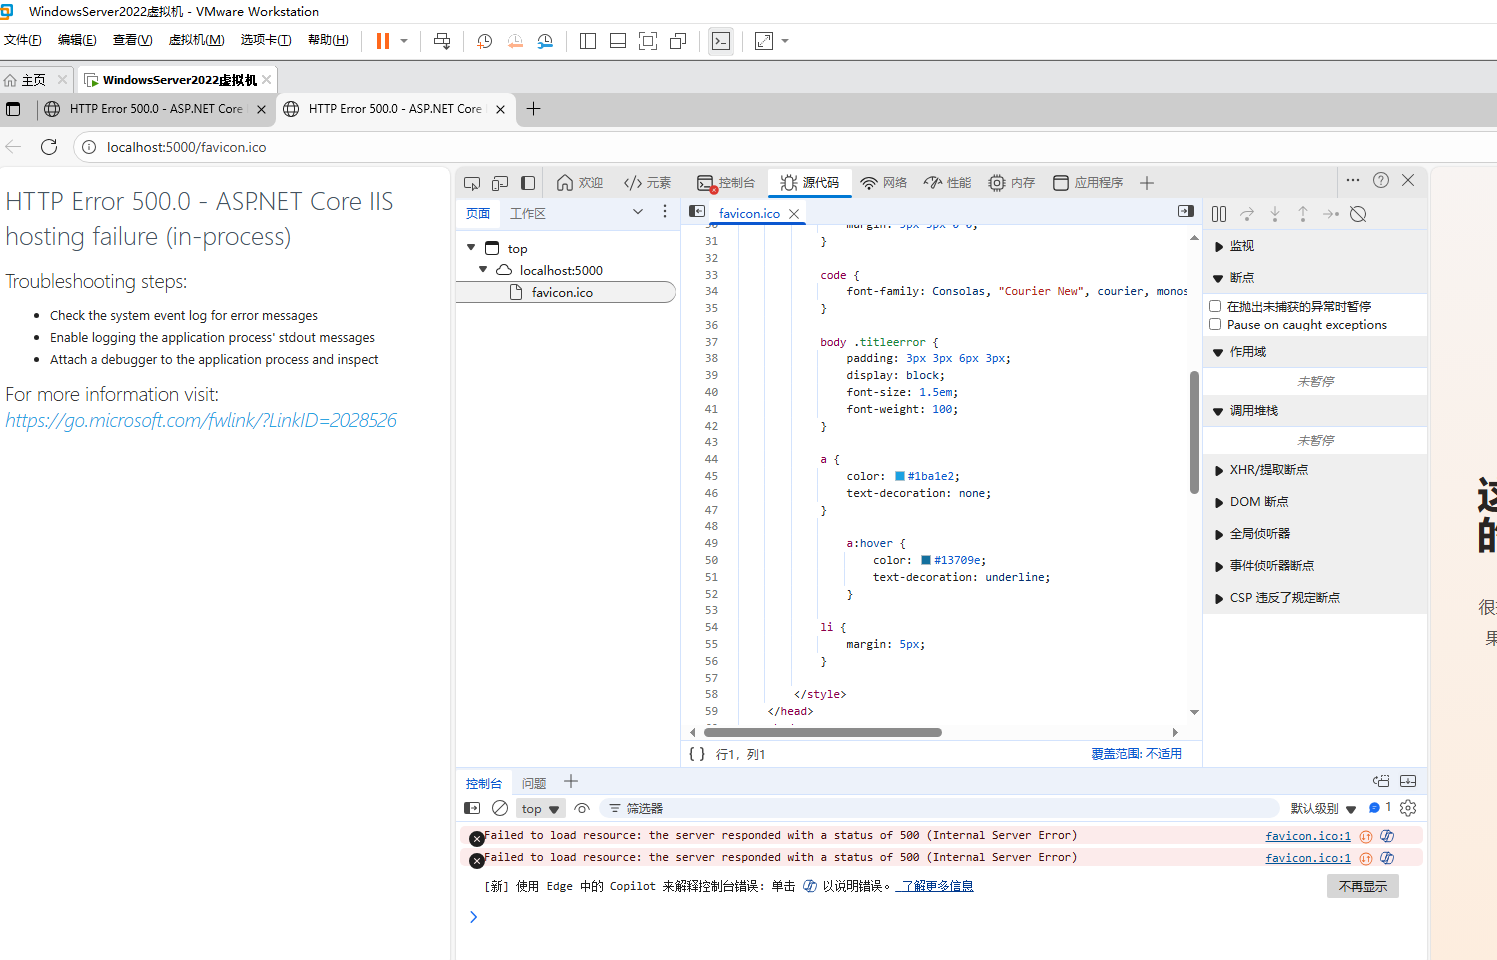Click the step into function icon
The width and height of the screenshot is (1497, 960).
pos(1275,214)
